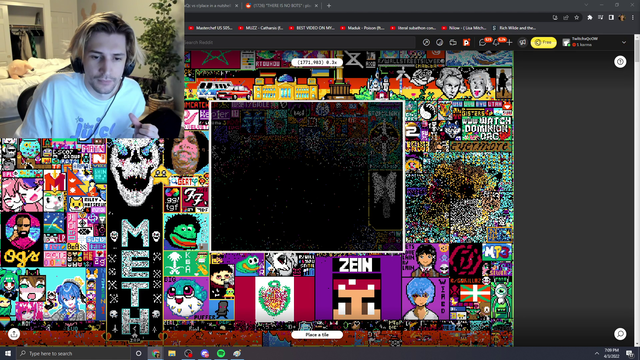Viewport: 640px width, 360px height.
Task: Open Reddit notifications bell
Action: [496, 42]
